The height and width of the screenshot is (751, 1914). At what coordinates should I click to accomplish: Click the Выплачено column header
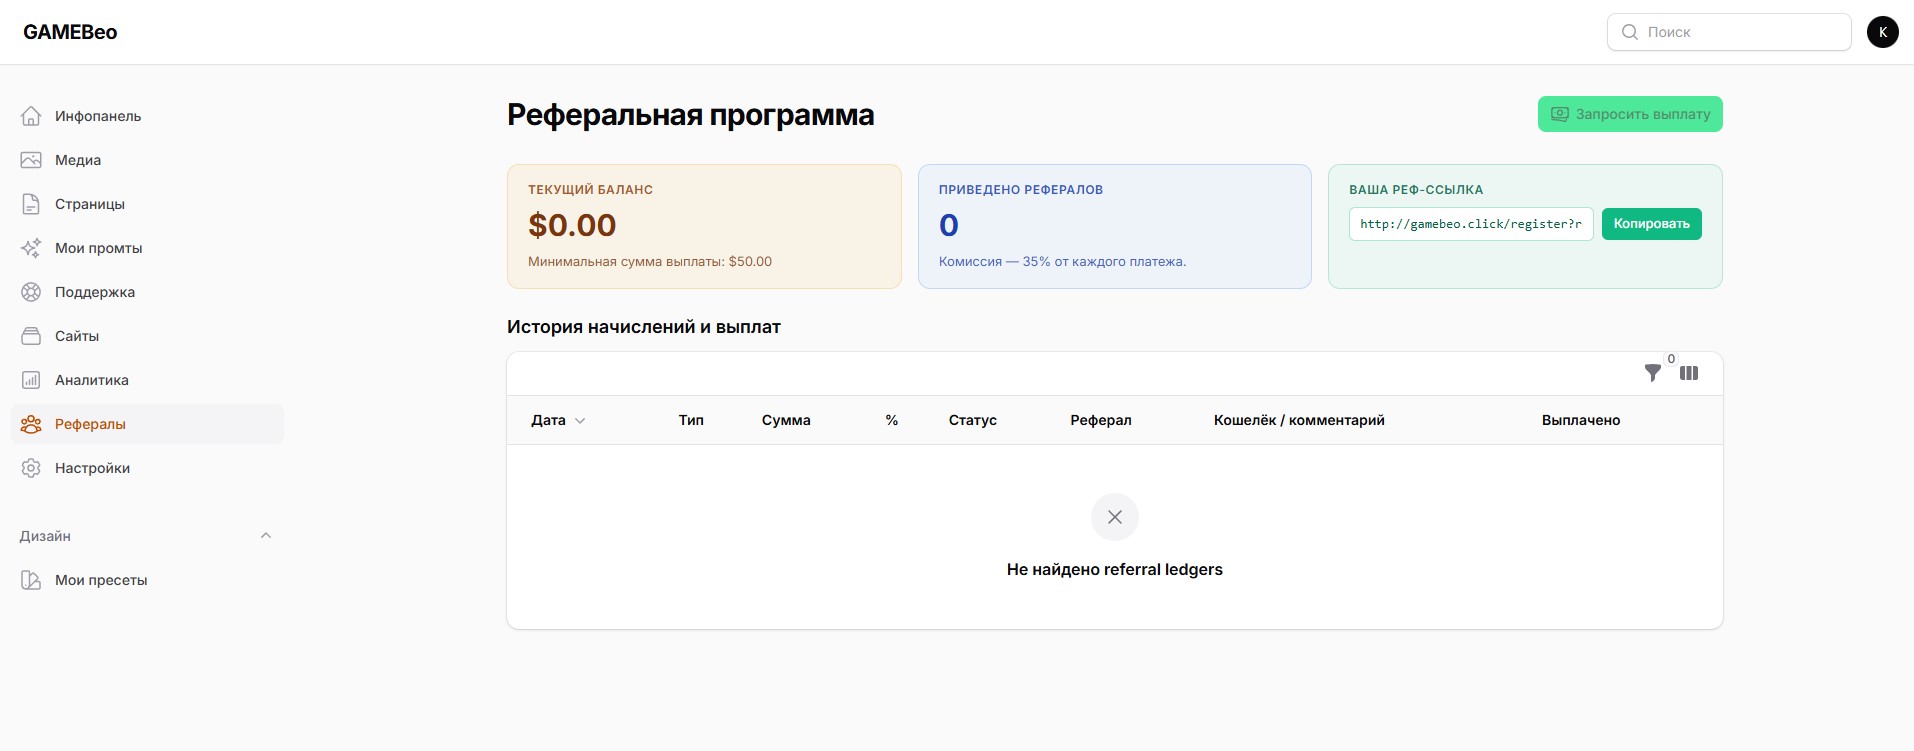(1581, 420)
